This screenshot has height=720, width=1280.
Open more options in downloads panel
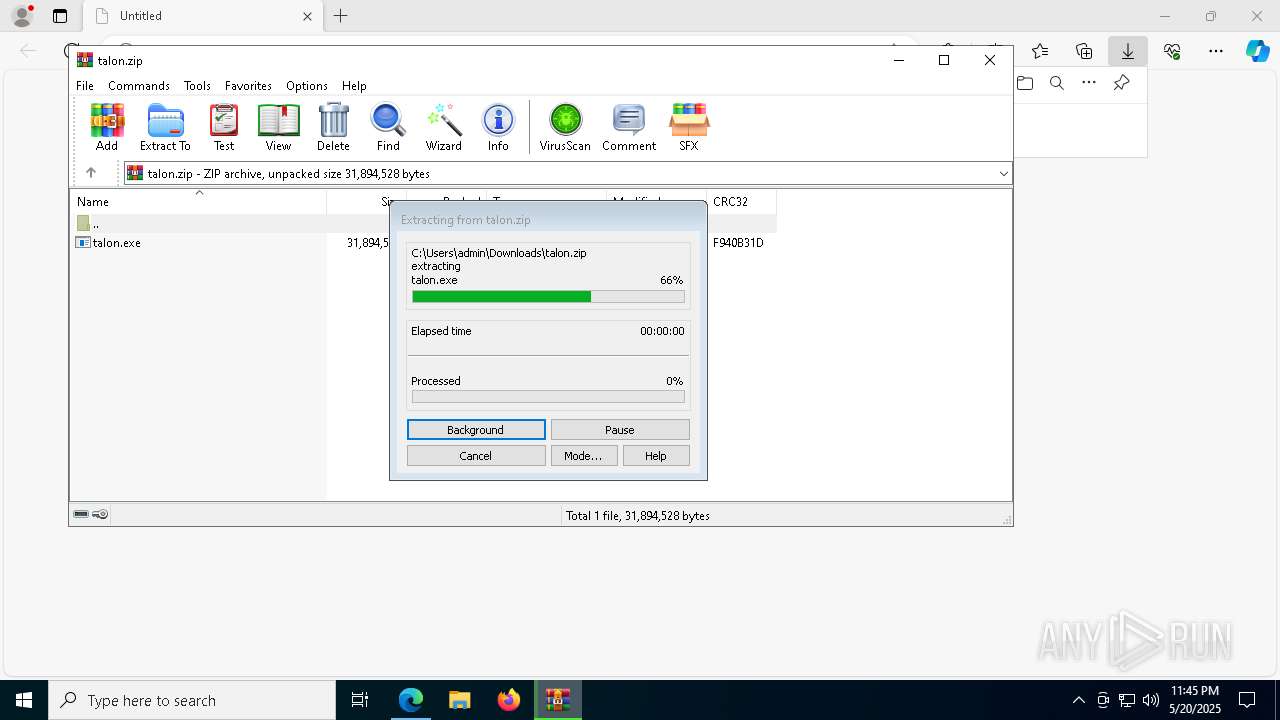click(x=1089, y=83)
